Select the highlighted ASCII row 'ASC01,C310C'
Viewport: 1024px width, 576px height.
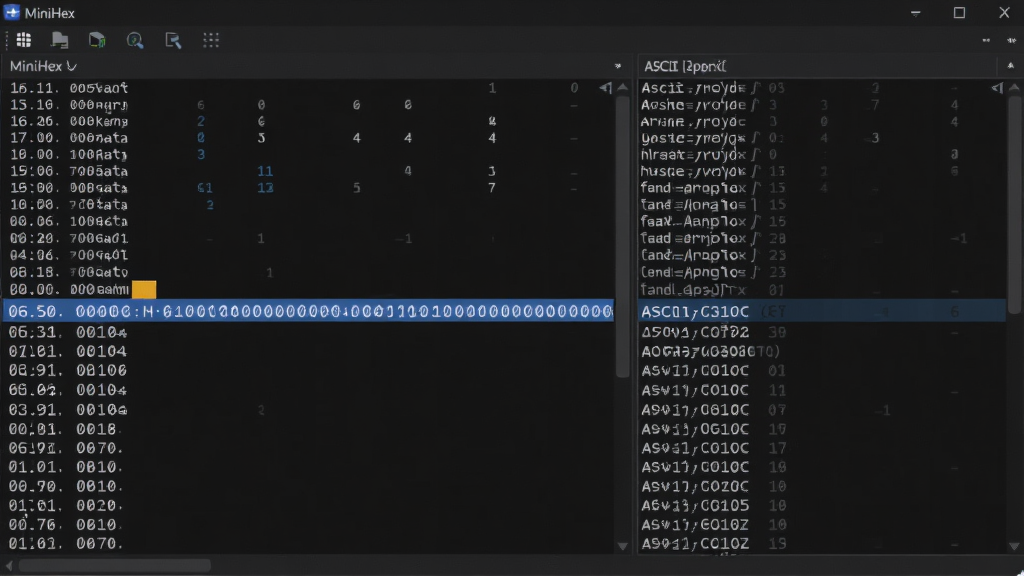(x=822, y=312)
